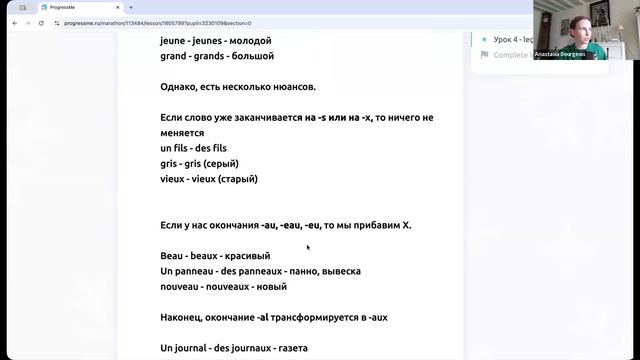Click the browser forward arrow

[x=28, y=23]
